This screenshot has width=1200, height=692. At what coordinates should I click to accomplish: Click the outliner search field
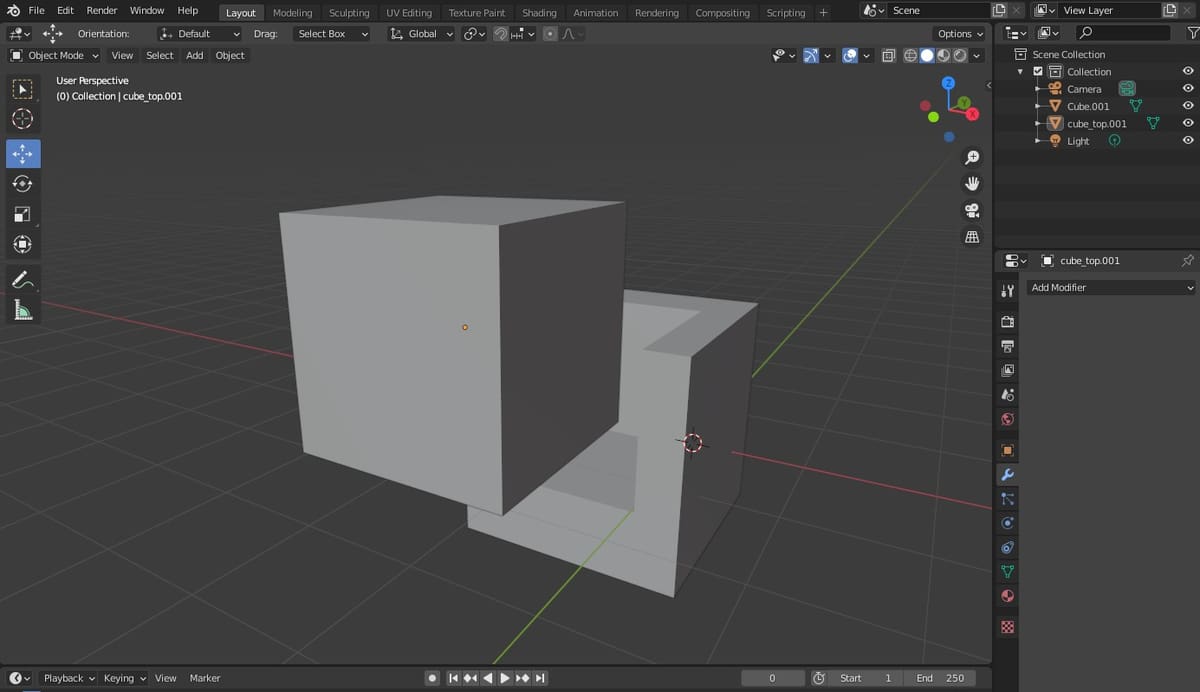click(x=1122, y=33)
